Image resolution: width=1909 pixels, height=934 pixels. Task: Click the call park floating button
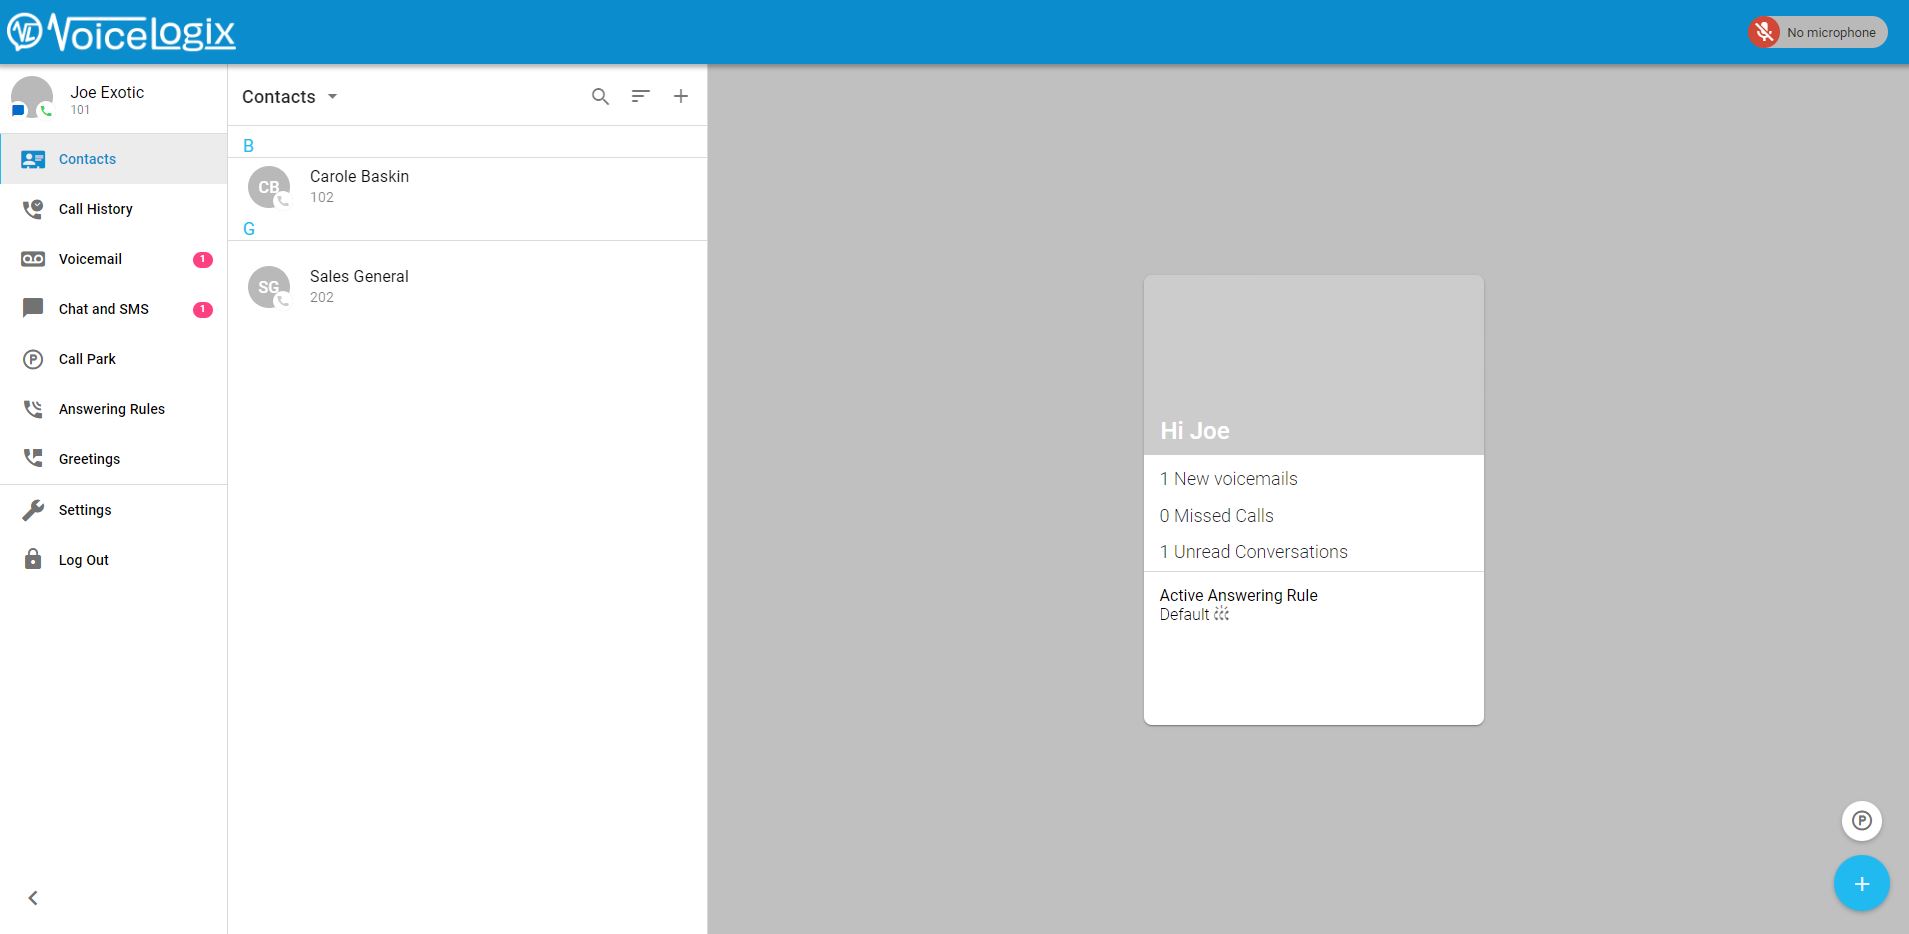(x=1861, y=821)
